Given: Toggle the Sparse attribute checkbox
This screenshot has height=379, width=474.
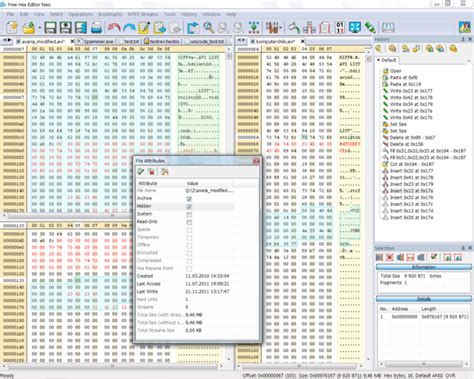Looking at the screenshot, I should [x=189, y=230].
